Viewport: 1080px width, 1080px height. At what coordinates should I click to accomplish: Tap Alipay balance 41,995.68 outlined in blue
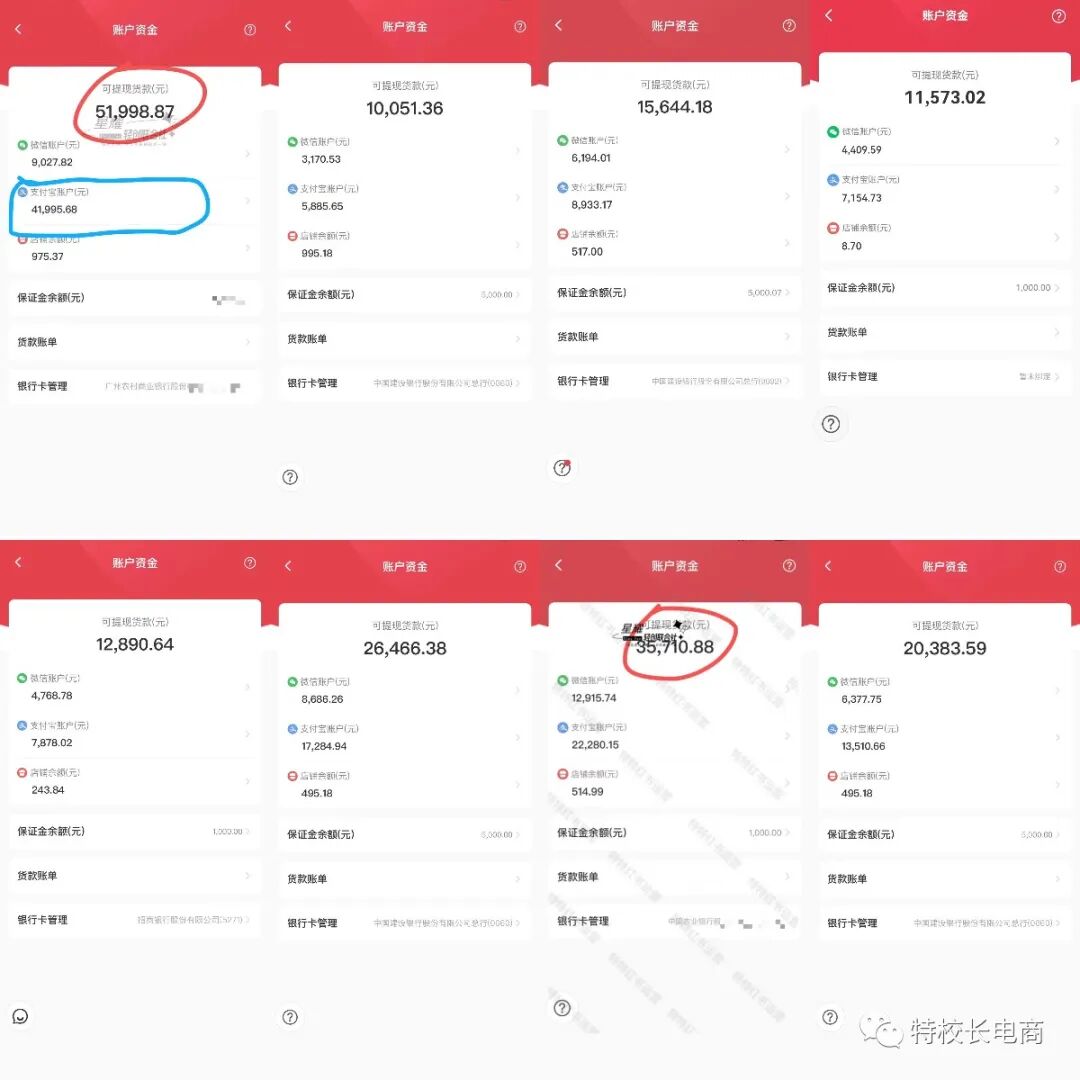click(54, 209)
